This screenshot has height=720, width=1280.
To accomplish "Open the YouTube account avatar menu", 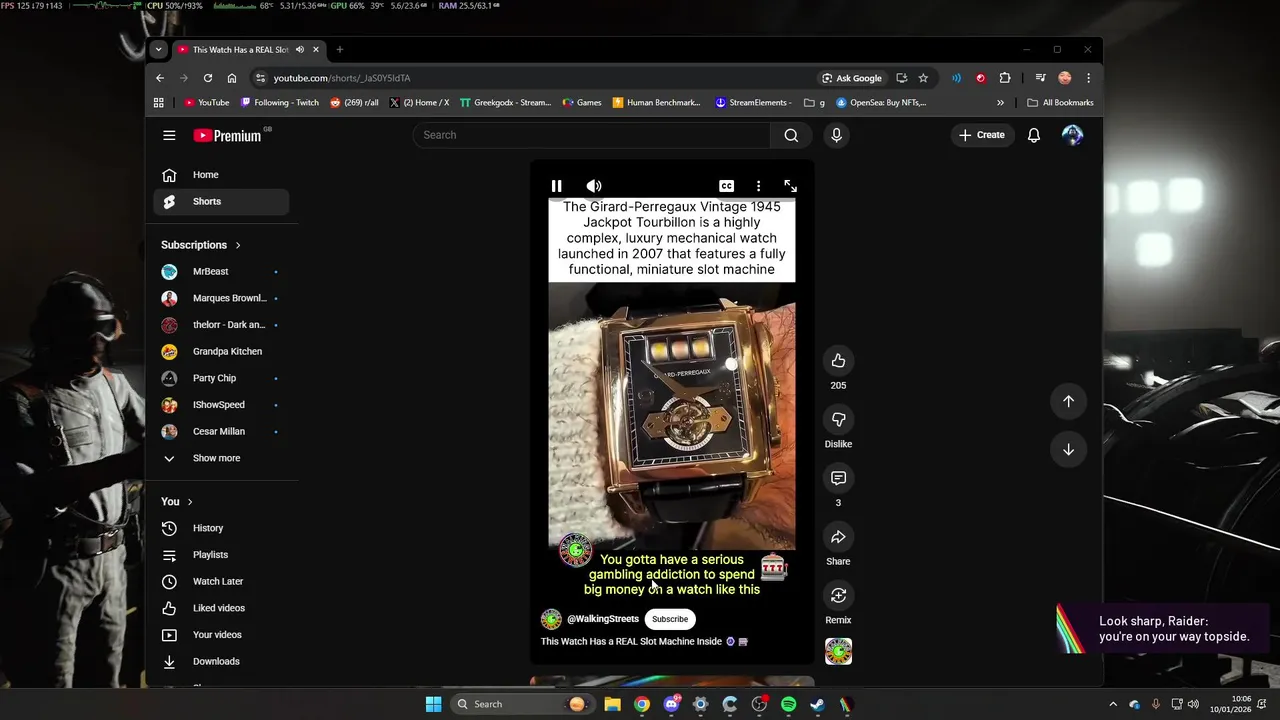I will click(x=1072, y=135).
